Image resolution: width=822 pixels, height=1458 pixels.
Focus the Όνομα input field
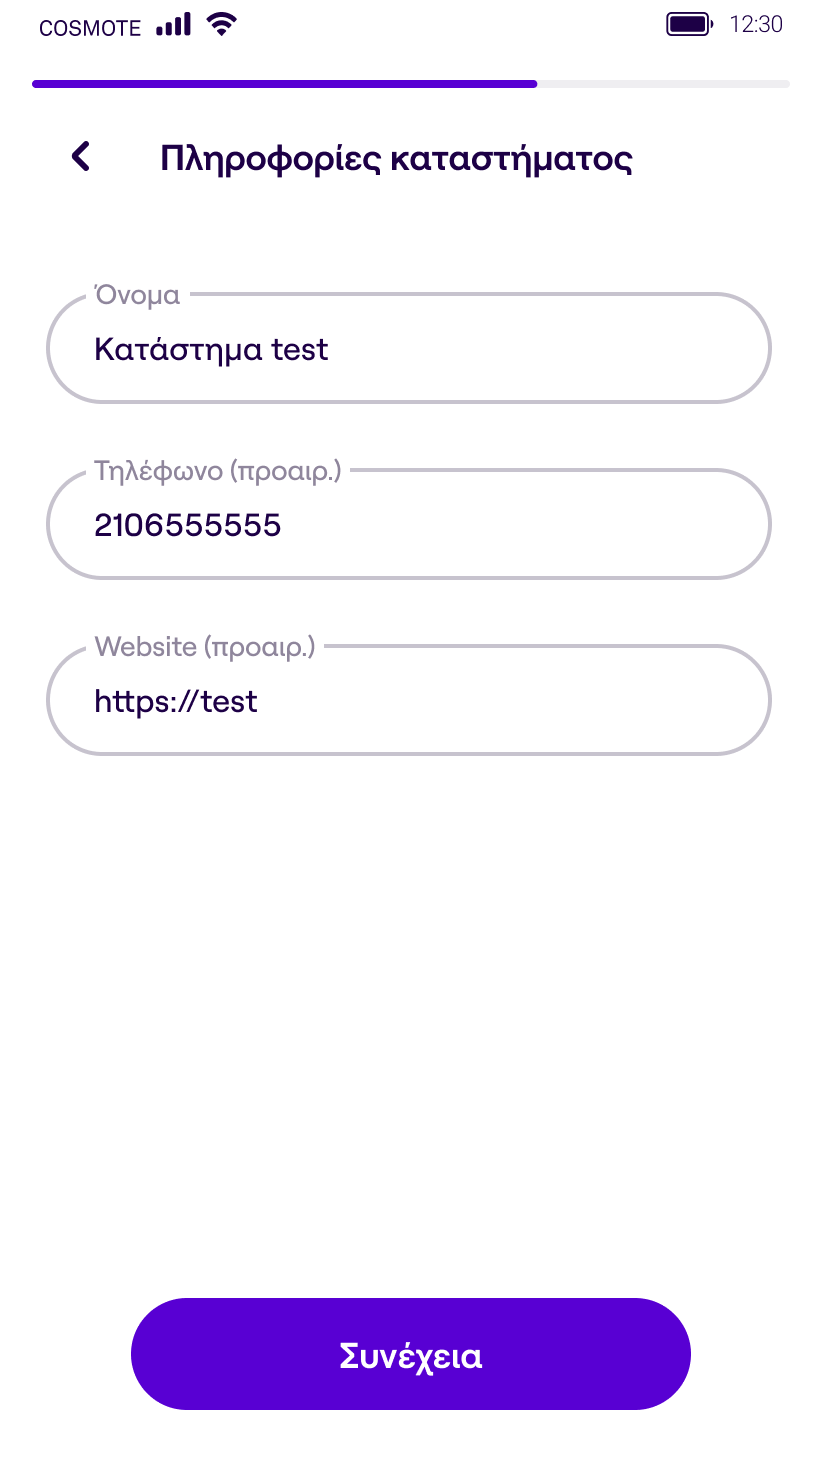click(x=409, y=348)
